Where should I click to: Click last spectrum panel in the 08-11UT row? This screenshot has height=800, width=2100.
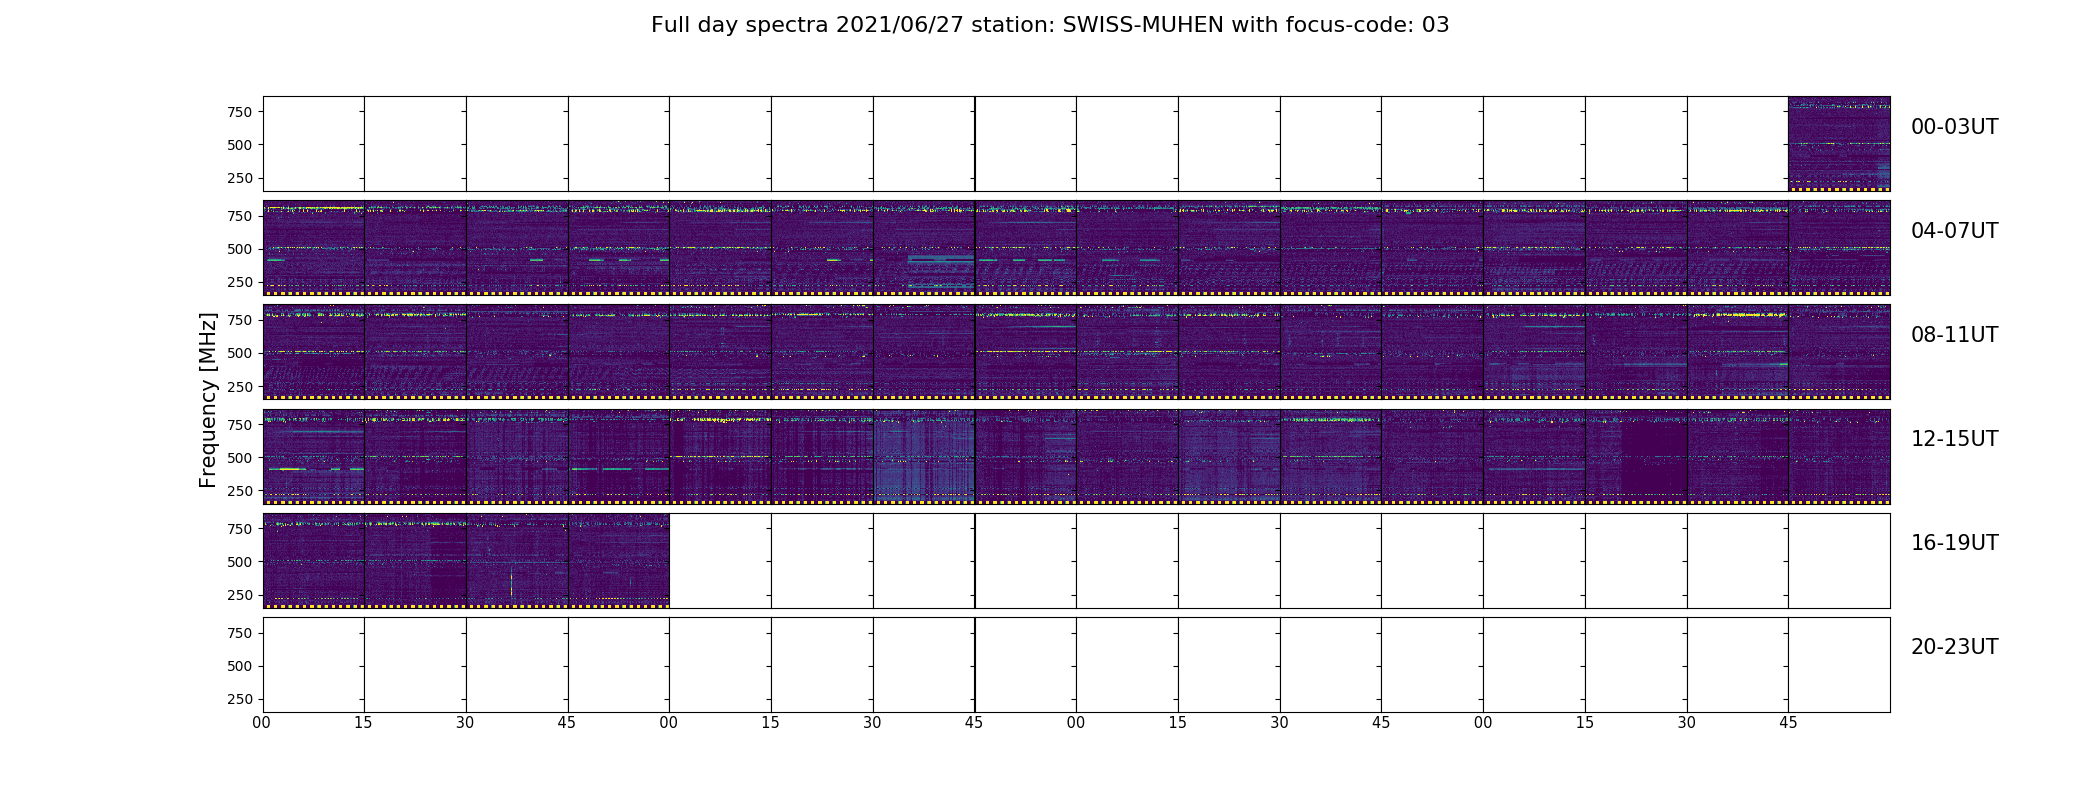(x=1839, y=352)
